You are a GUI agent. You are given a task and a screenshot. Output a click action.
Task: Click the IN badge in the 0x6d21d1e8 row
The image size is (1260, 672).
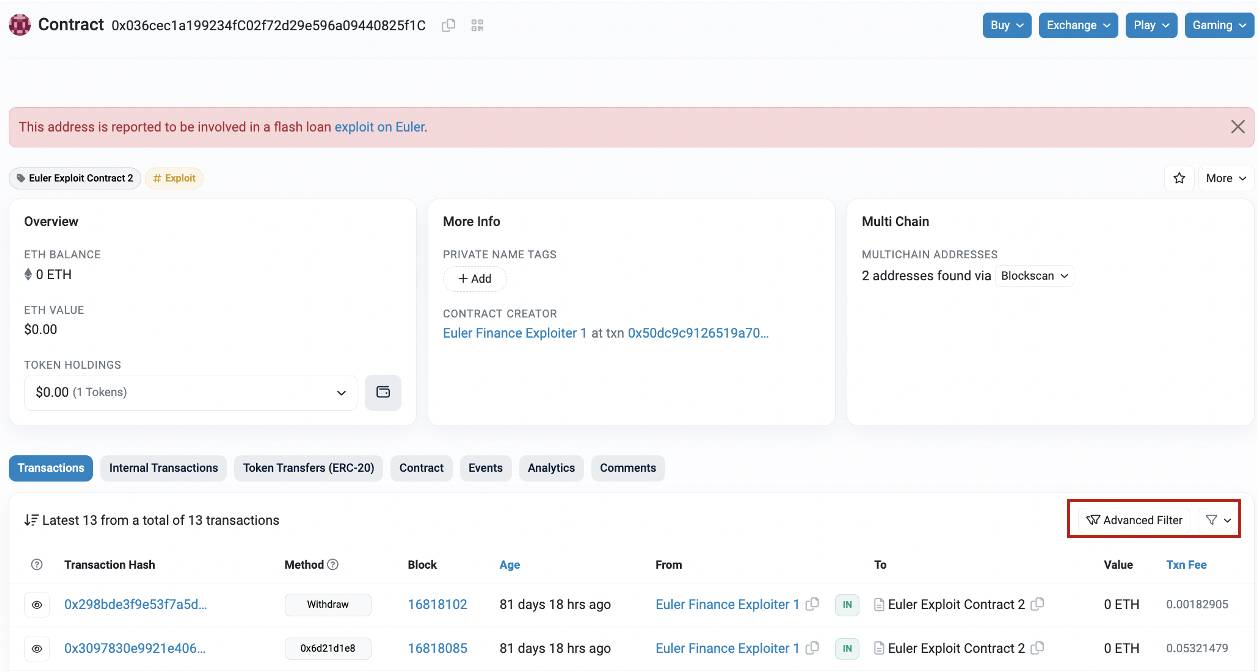point(847,648)
